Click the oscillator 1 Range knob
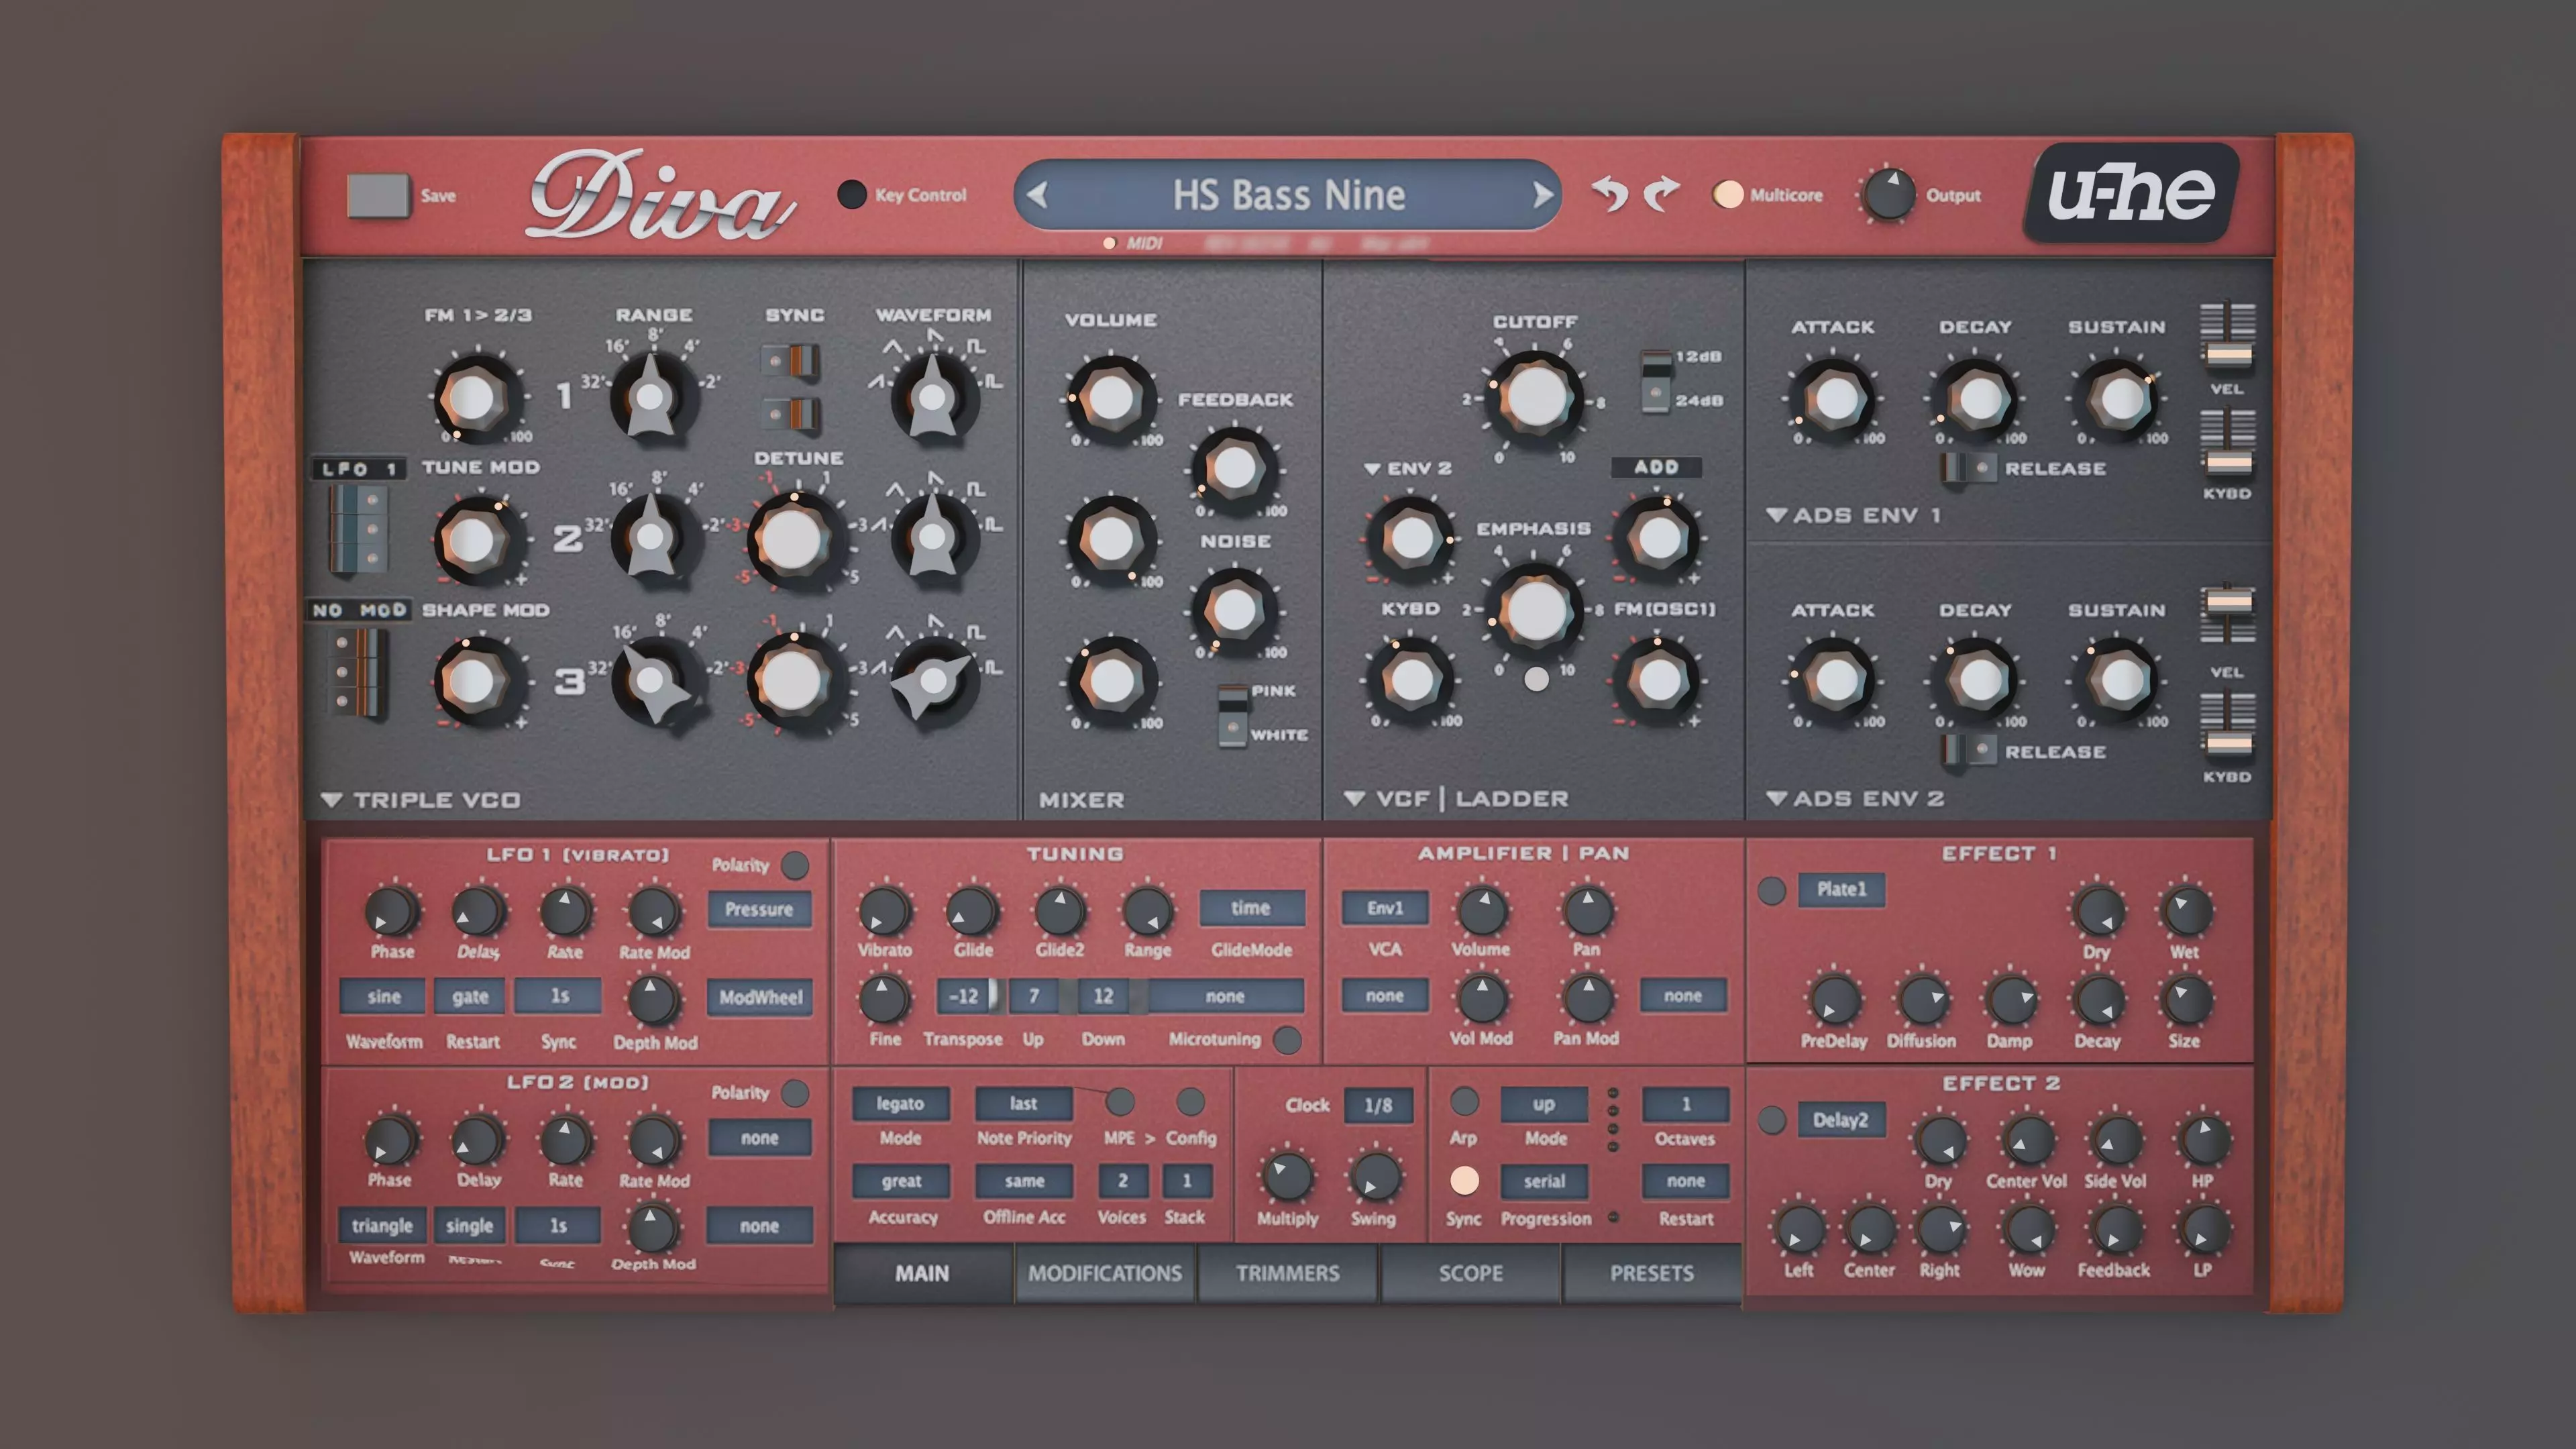Viewport: 2576px width, 1449px height. (x=651, y=397)
